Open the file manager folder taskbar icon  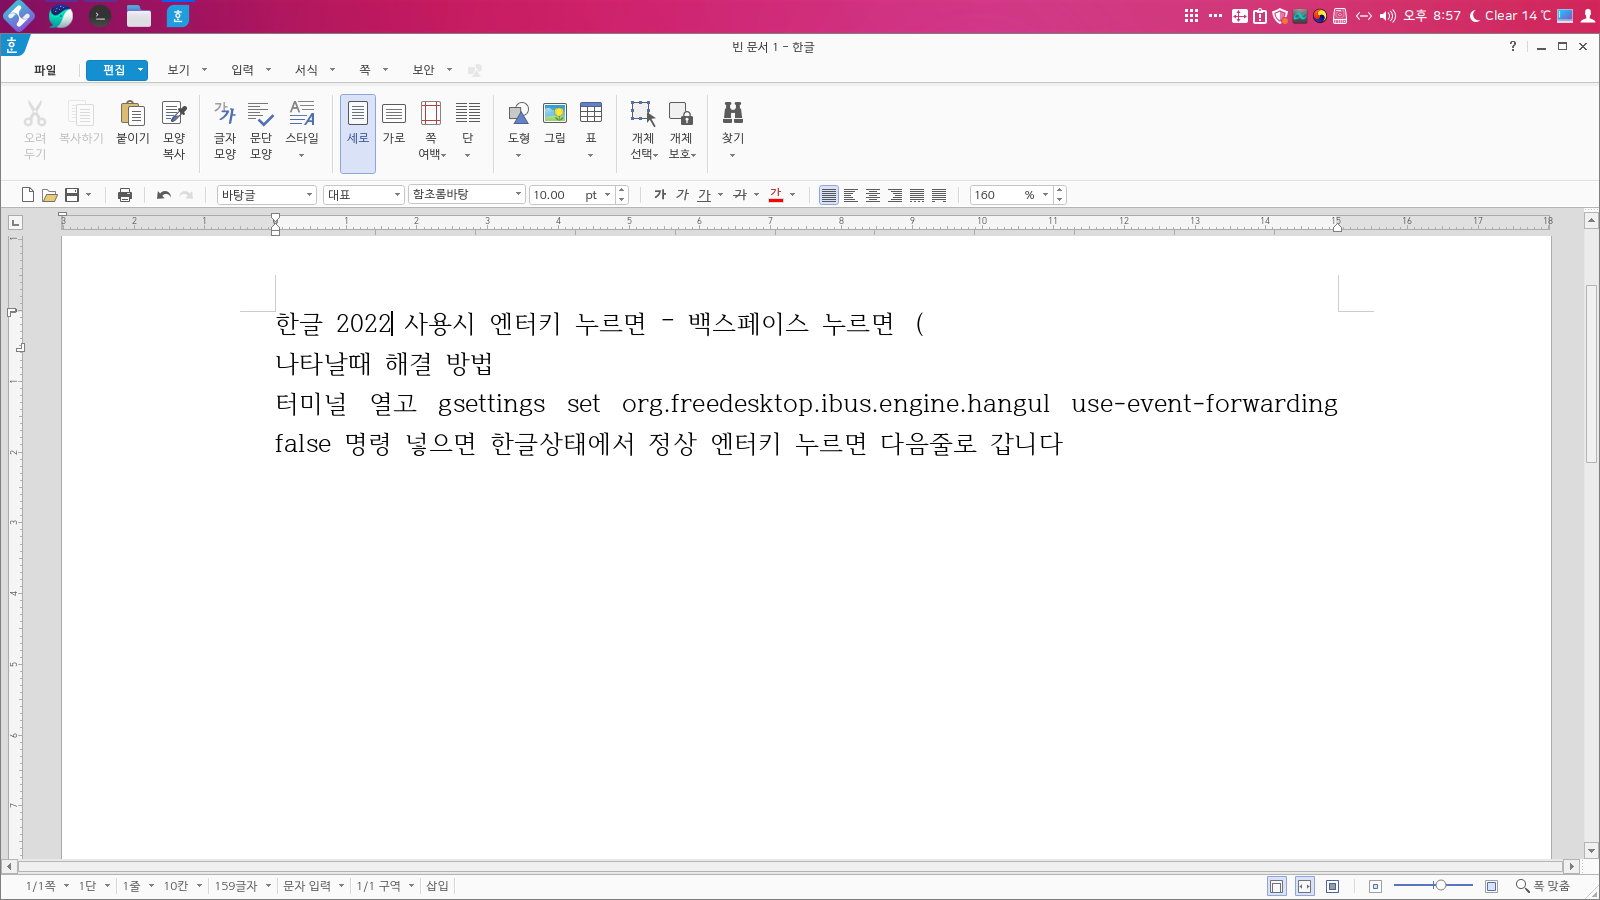(x=139, y=16)
